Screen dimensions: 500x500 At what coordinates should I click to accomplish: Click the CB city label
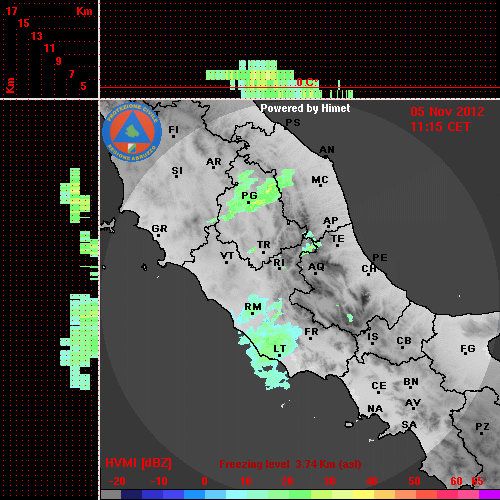tap(404, 341)
